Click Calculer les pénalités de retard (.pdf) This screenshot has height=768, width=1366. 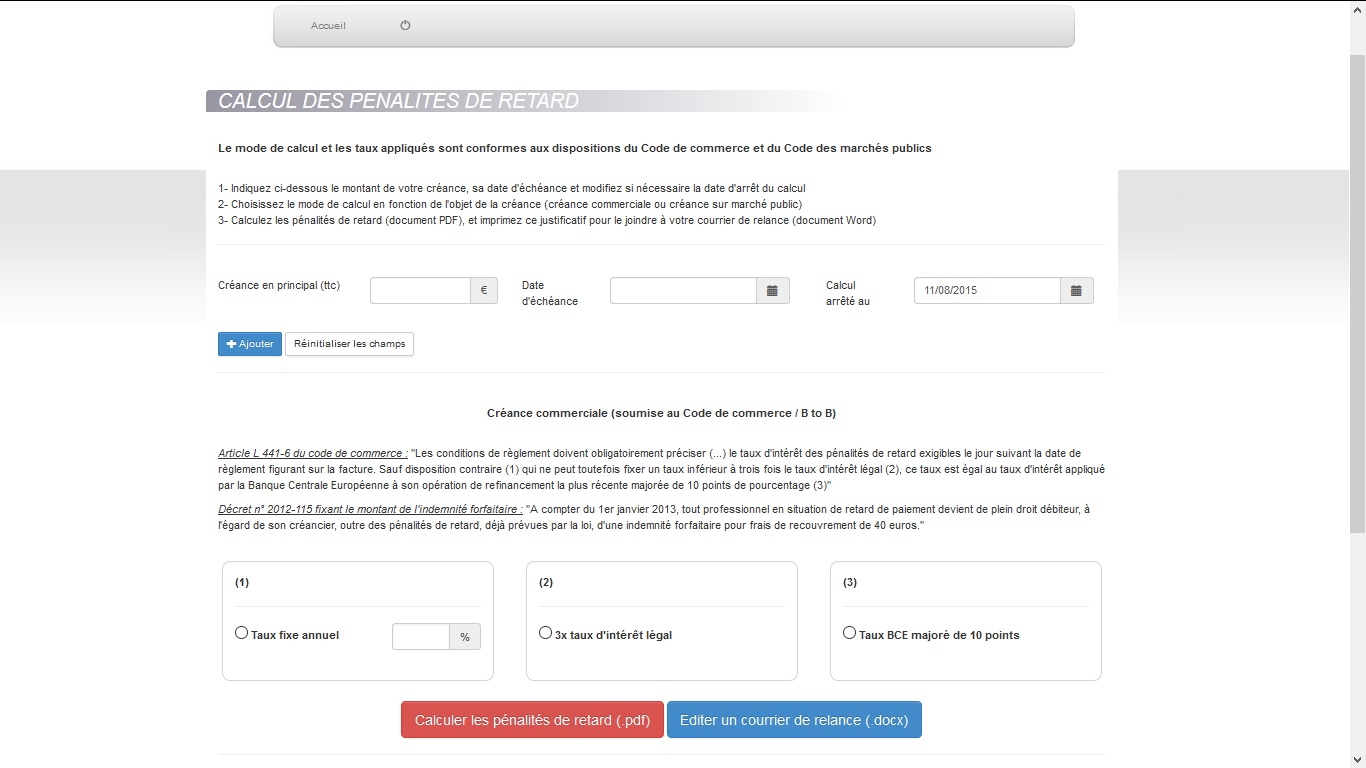point(532,720)
